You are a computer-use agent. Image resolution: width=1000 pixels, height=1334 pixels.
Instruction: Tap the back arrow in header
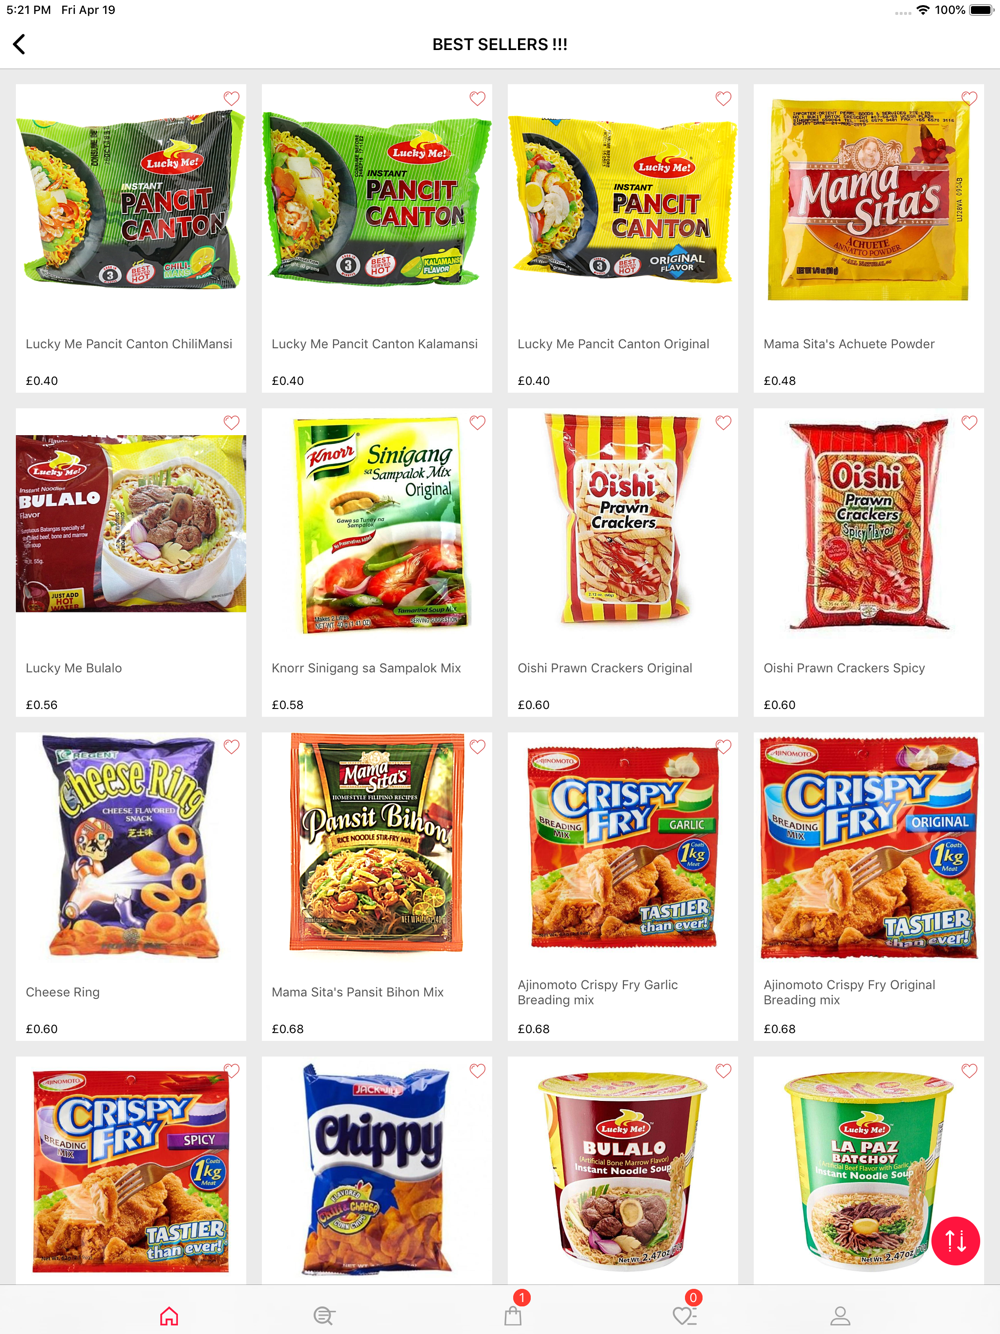[19, 44]
